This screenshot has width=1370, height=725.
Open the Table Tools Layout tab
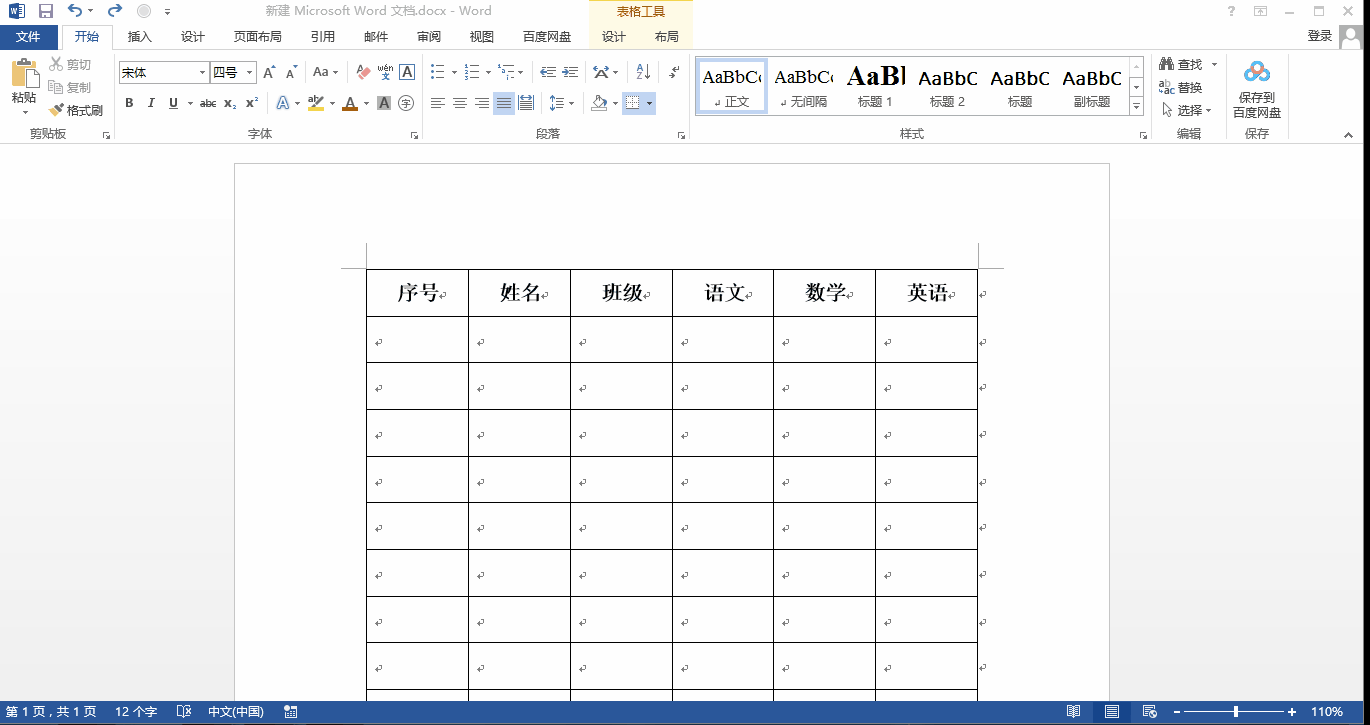[x=667, y=36]
